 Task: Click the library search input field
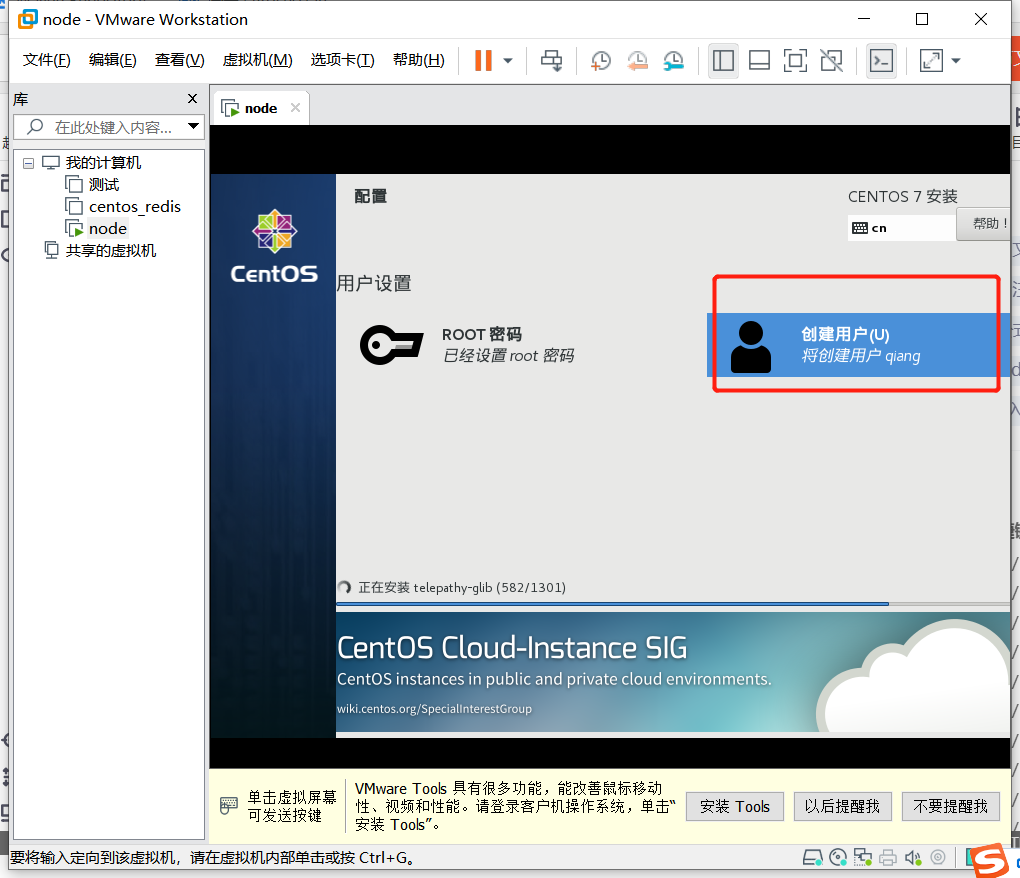pyautogui.click(x=109, y=127)
